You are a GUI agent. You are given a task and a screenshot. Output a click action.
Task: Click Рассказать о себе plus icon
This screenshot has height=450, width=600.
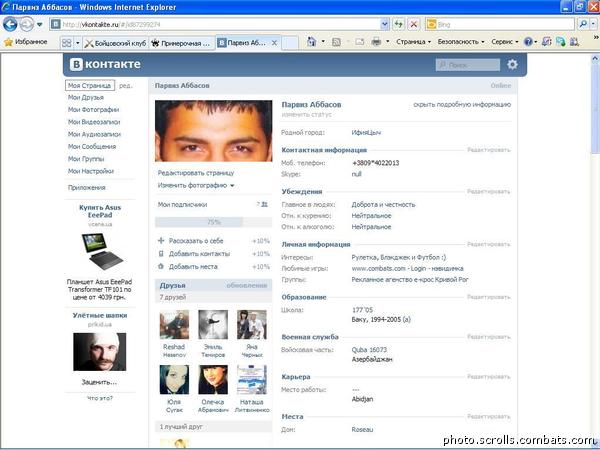pyautogui.click(x=161, y=241)
